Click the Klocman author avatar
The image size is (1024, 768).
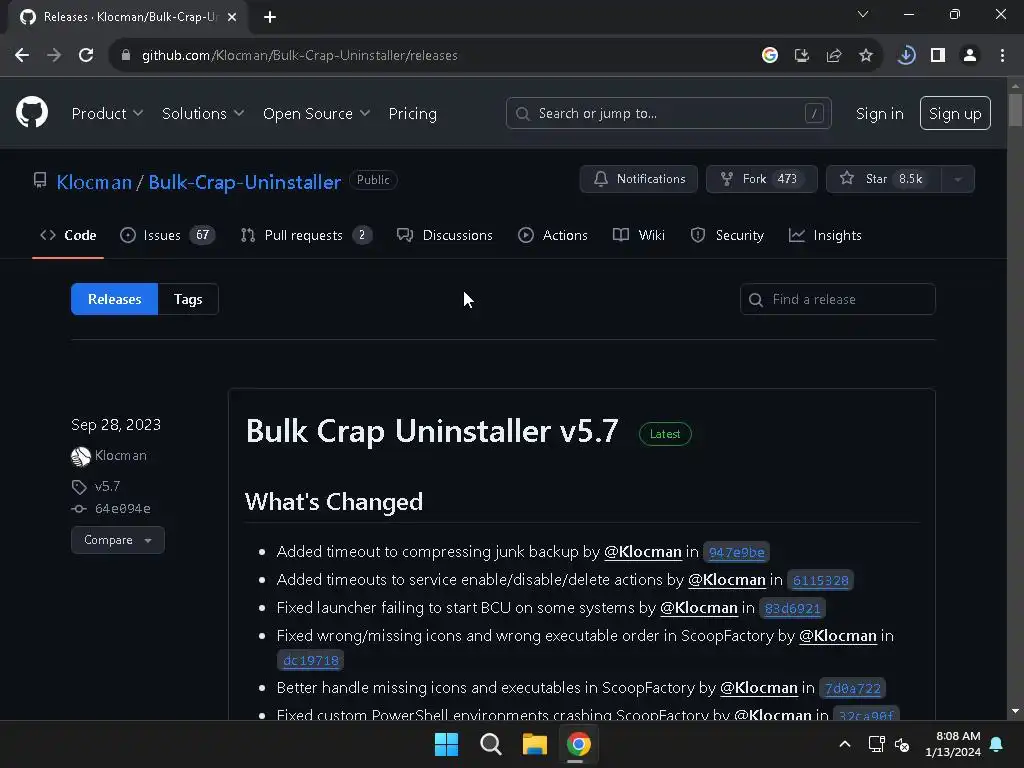tap(80, 456)
